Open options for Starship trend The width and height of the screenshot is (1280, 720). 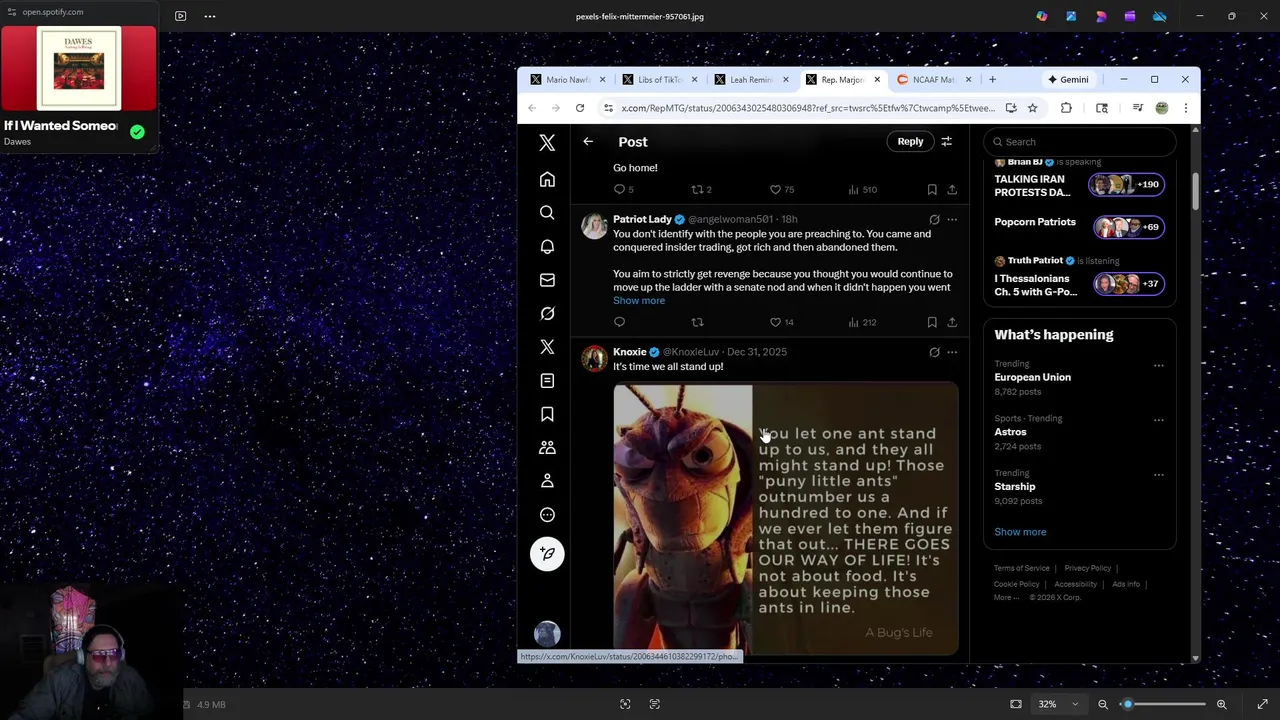tap(1159, 475)
